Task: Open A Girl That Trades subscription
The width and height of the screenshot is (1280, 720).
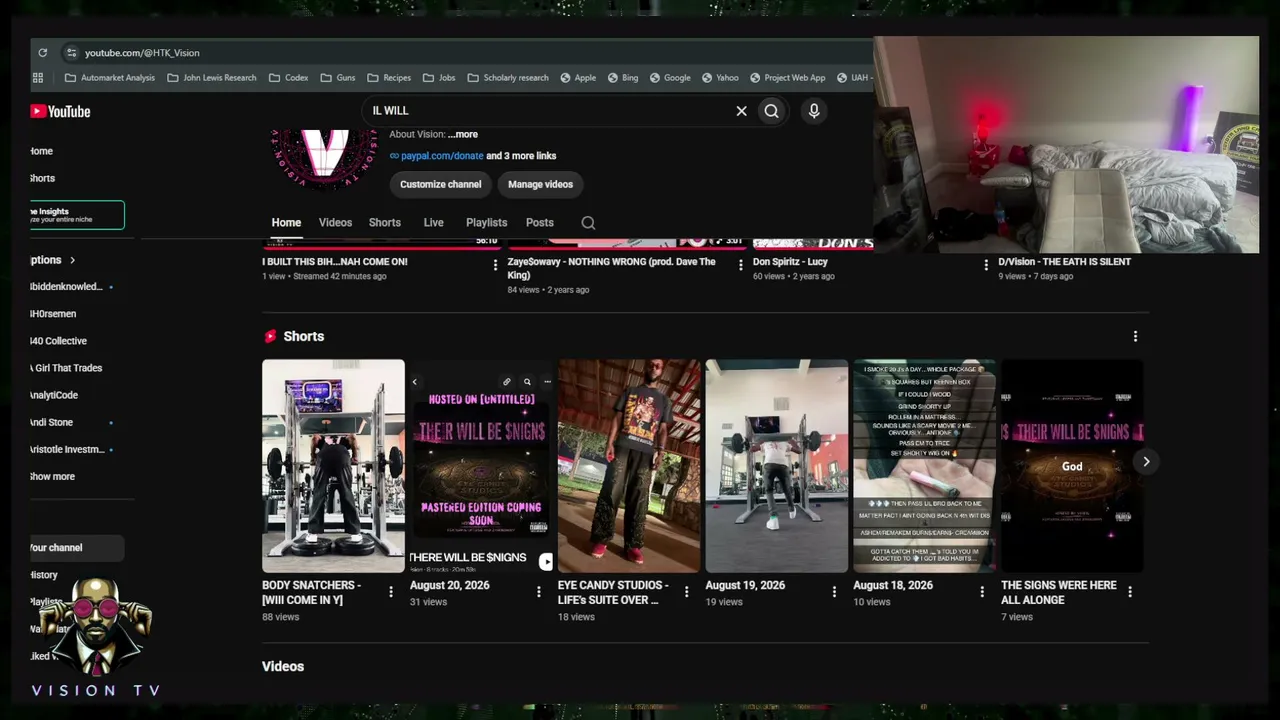Action: pyautogui.click(x=66, y=368)
